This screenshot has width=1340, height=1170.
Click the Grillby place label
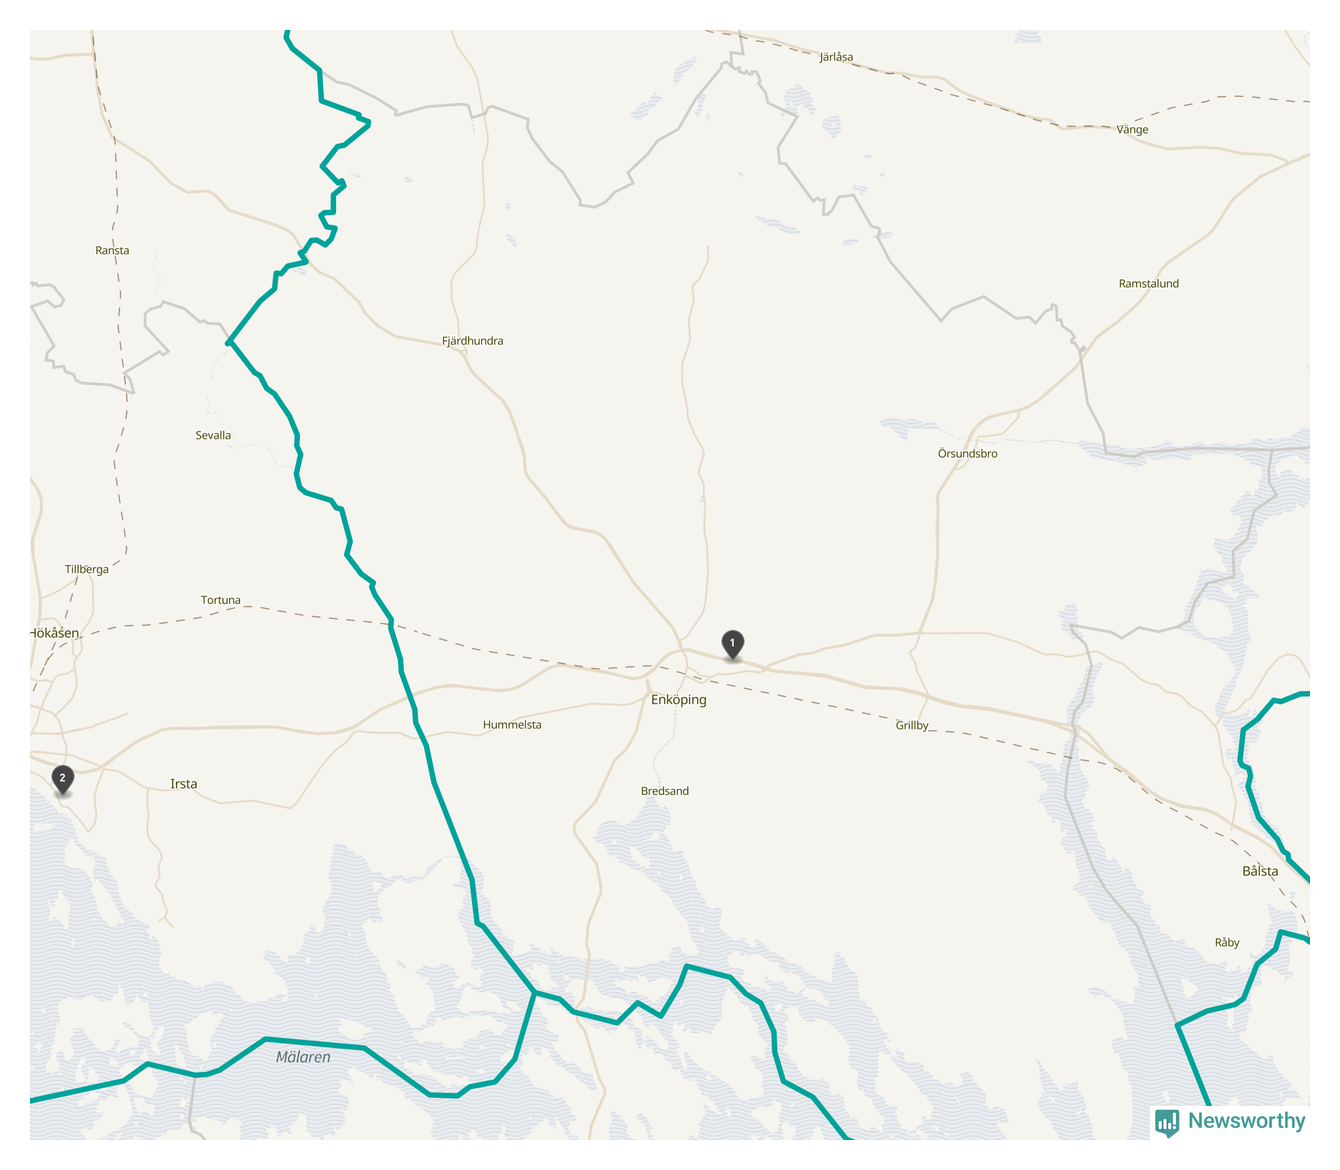(912, 726)
